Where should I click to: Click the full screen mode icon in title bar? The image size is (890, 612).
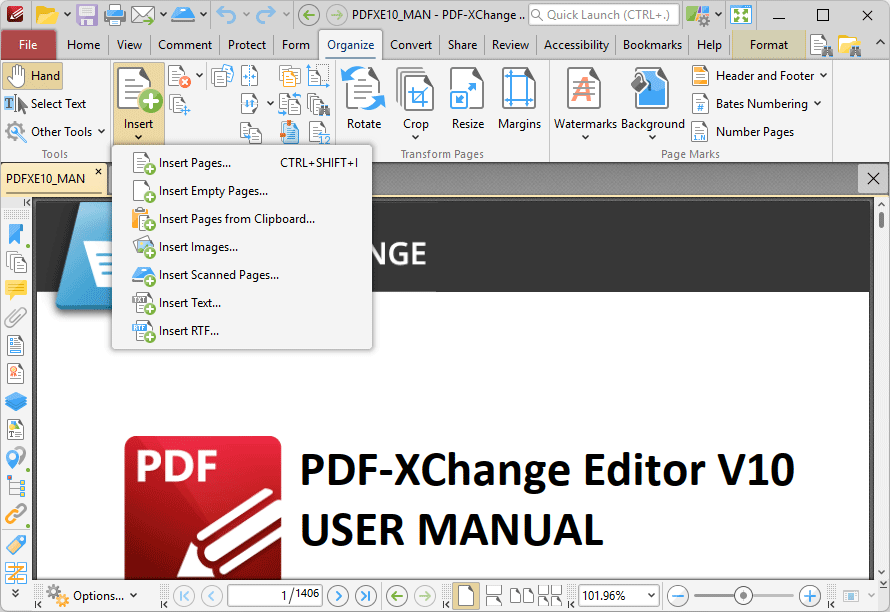point(741,15)
